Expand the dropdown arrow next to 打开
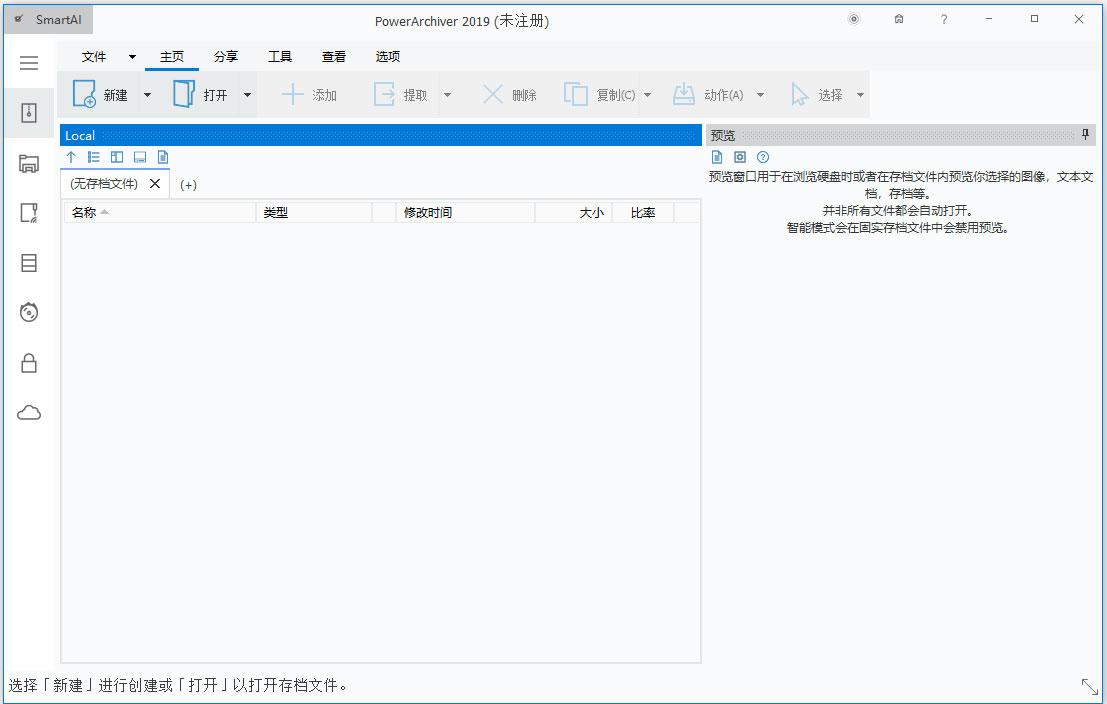Viewport: 1107px width, 704px height. 247,95
